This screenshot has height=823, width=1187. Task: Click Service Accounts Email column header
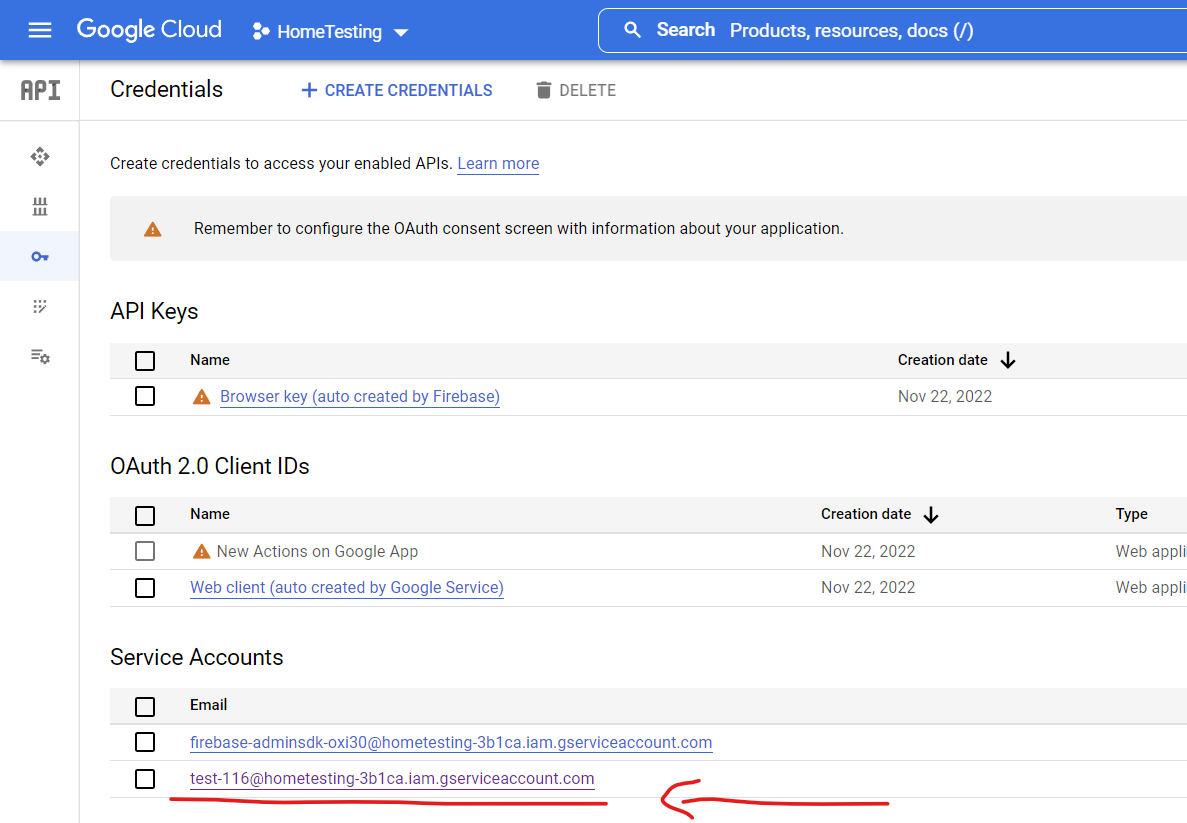pyautogui.click(x=208, y=705)
